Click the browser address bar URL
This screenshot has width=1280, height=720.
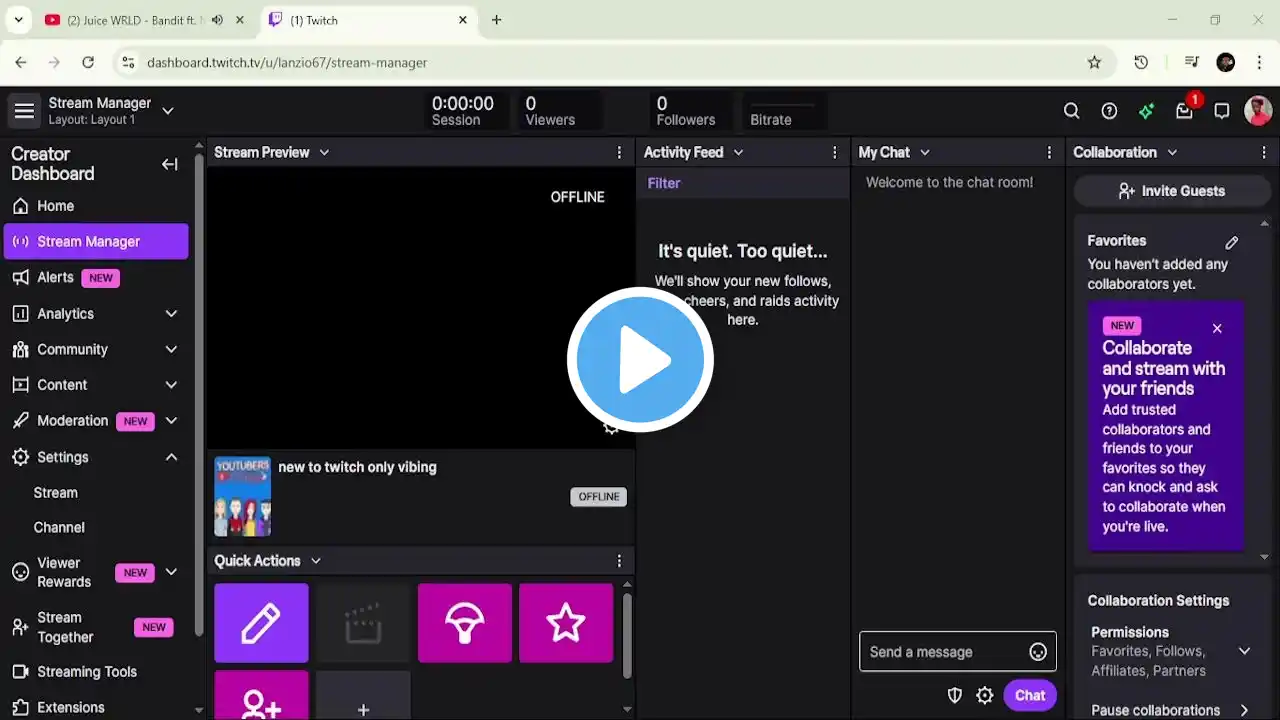[x=287, y=62]
